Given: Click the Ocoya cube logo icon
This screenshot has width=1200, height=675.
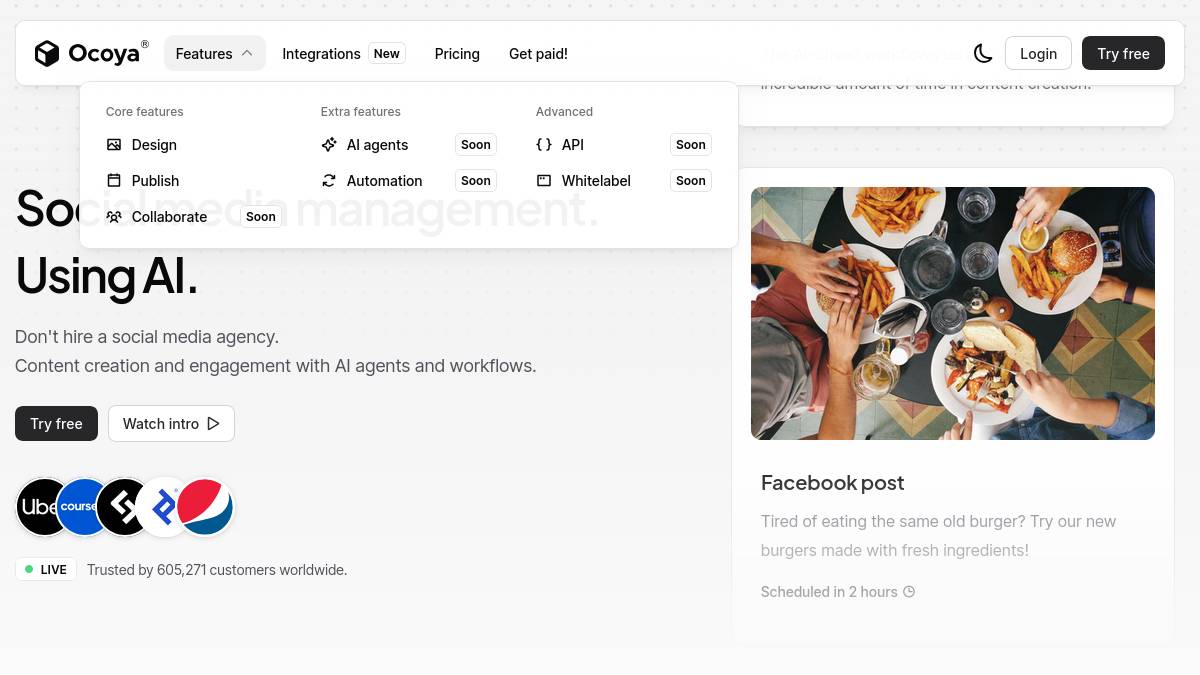Looking at the screenshot, I should click(x=47, y=53).
